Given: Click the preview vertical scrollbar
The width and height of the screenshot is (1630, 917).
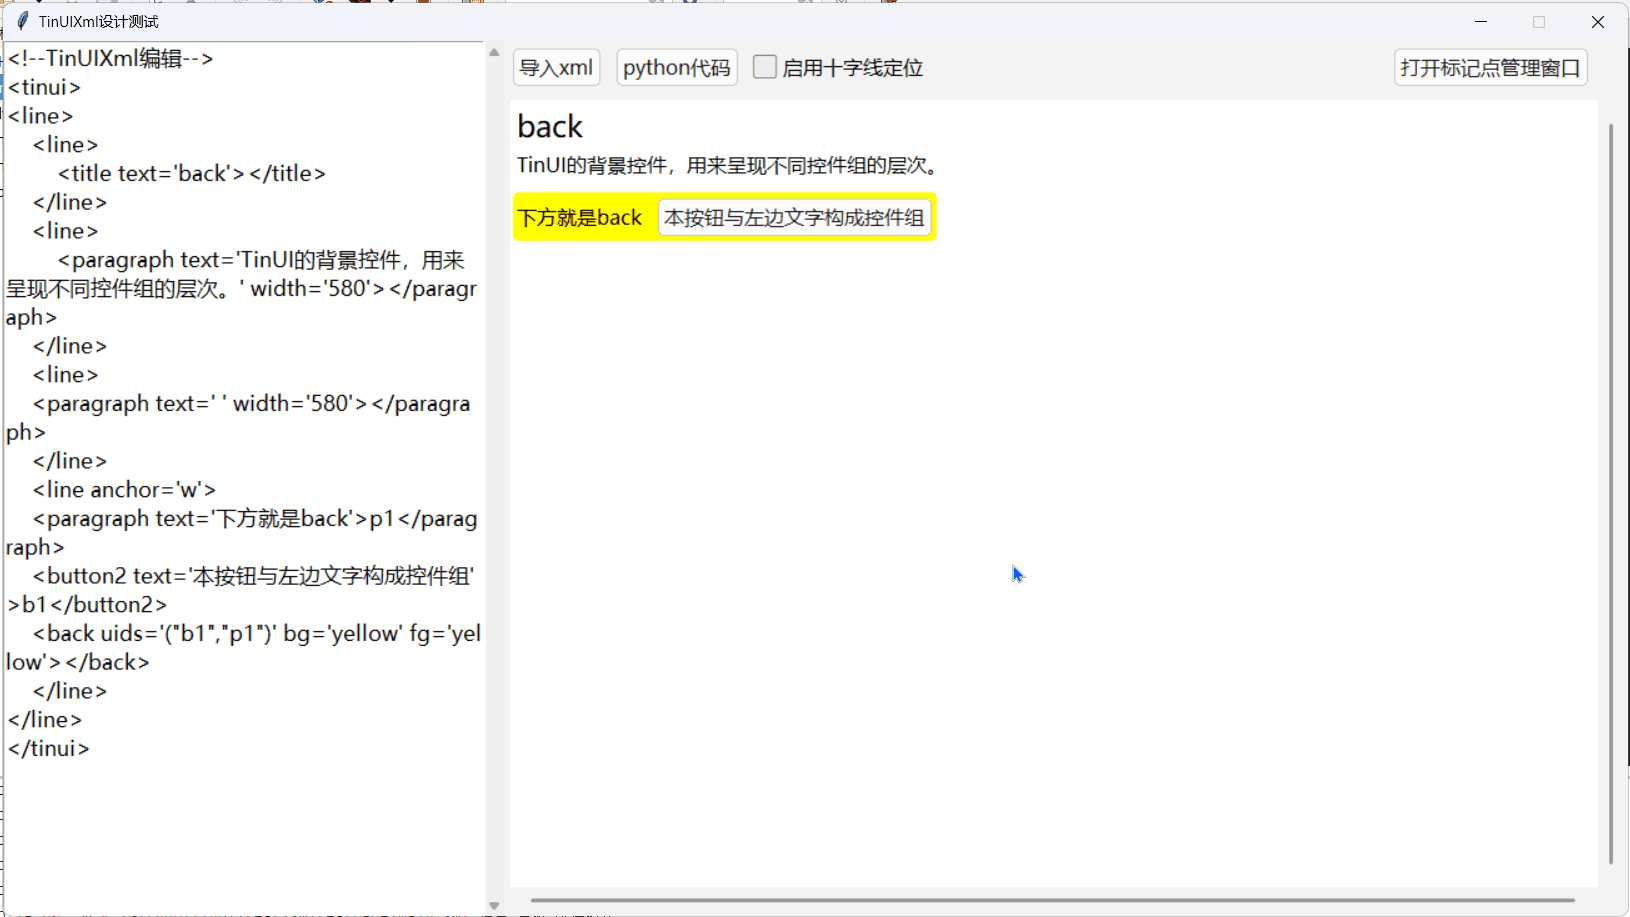Looking at the screenshot, I should click(1610, 493).
